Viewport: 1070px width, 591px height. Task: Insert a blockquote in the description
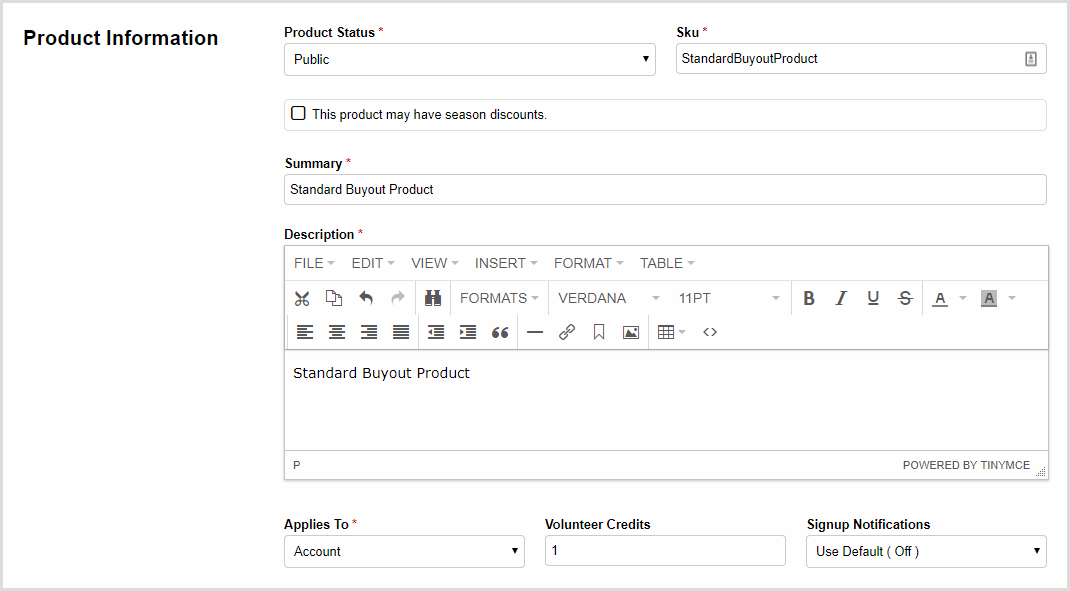coord(500,332)
